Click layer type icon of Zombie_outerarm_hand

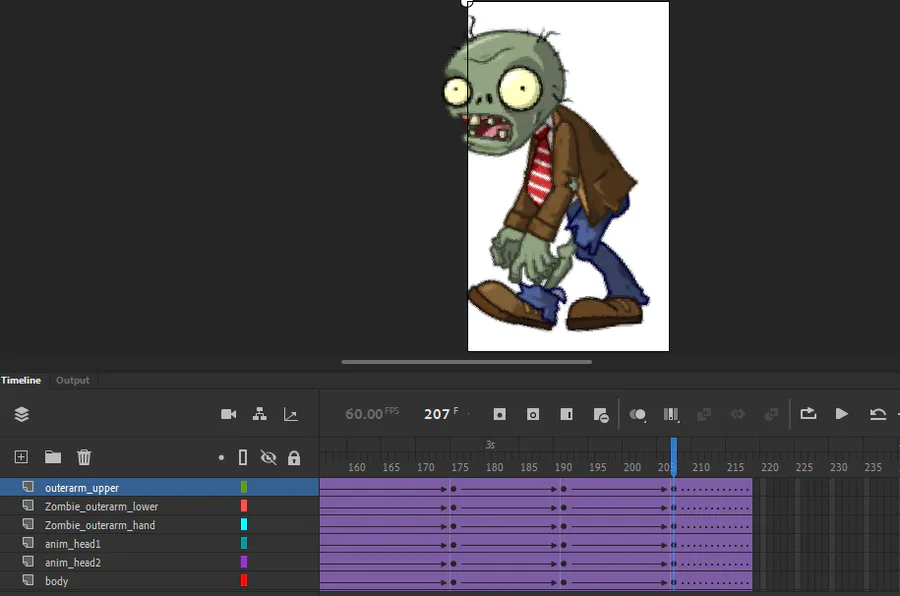point(28,524)
